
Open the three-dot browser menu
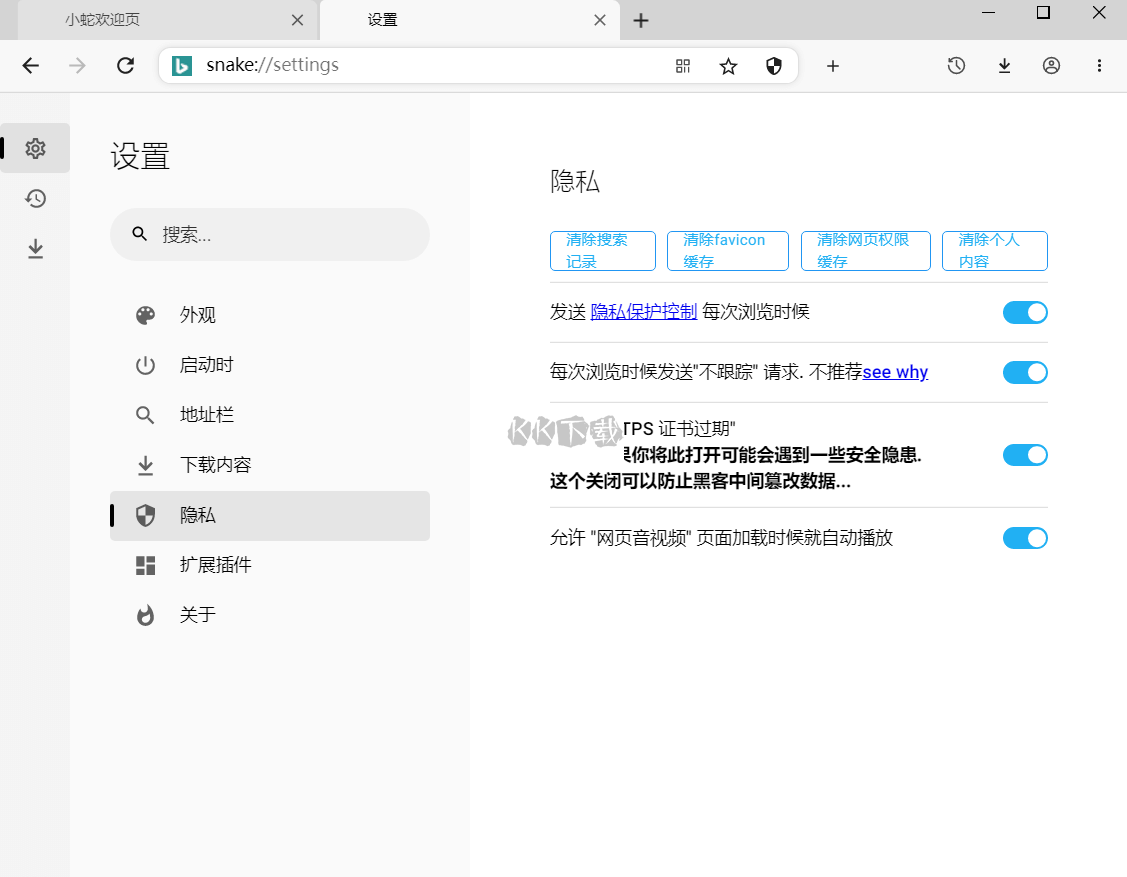point(1099,66)
